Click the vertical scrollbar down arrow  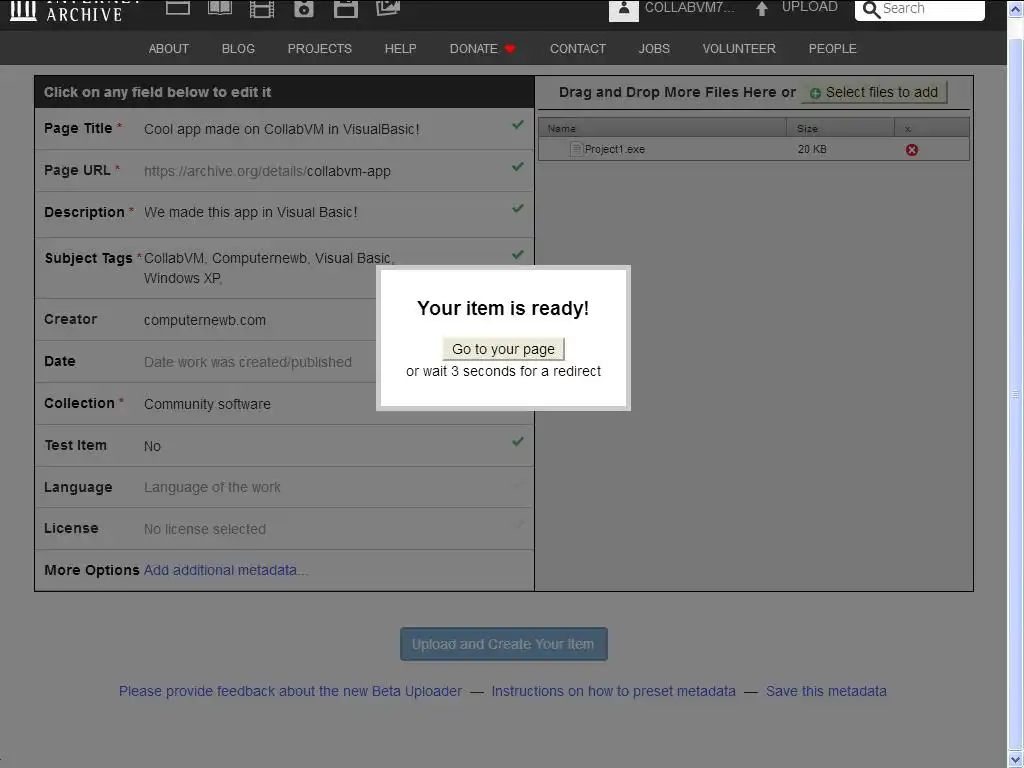pos(1016,759)
